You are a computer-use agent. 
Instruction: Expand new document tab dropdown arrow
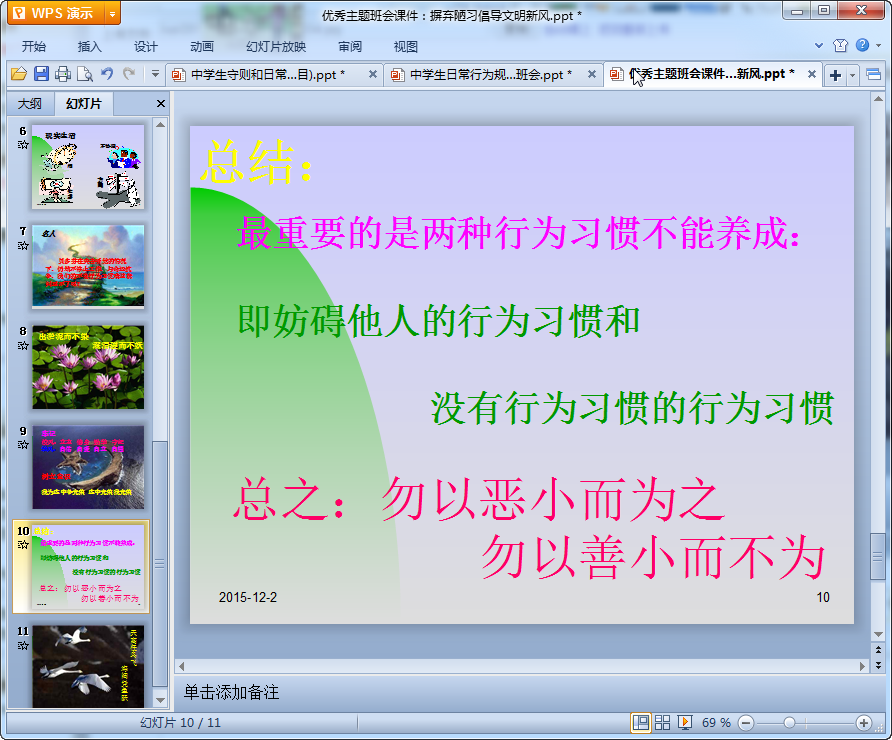click(852, 75)
